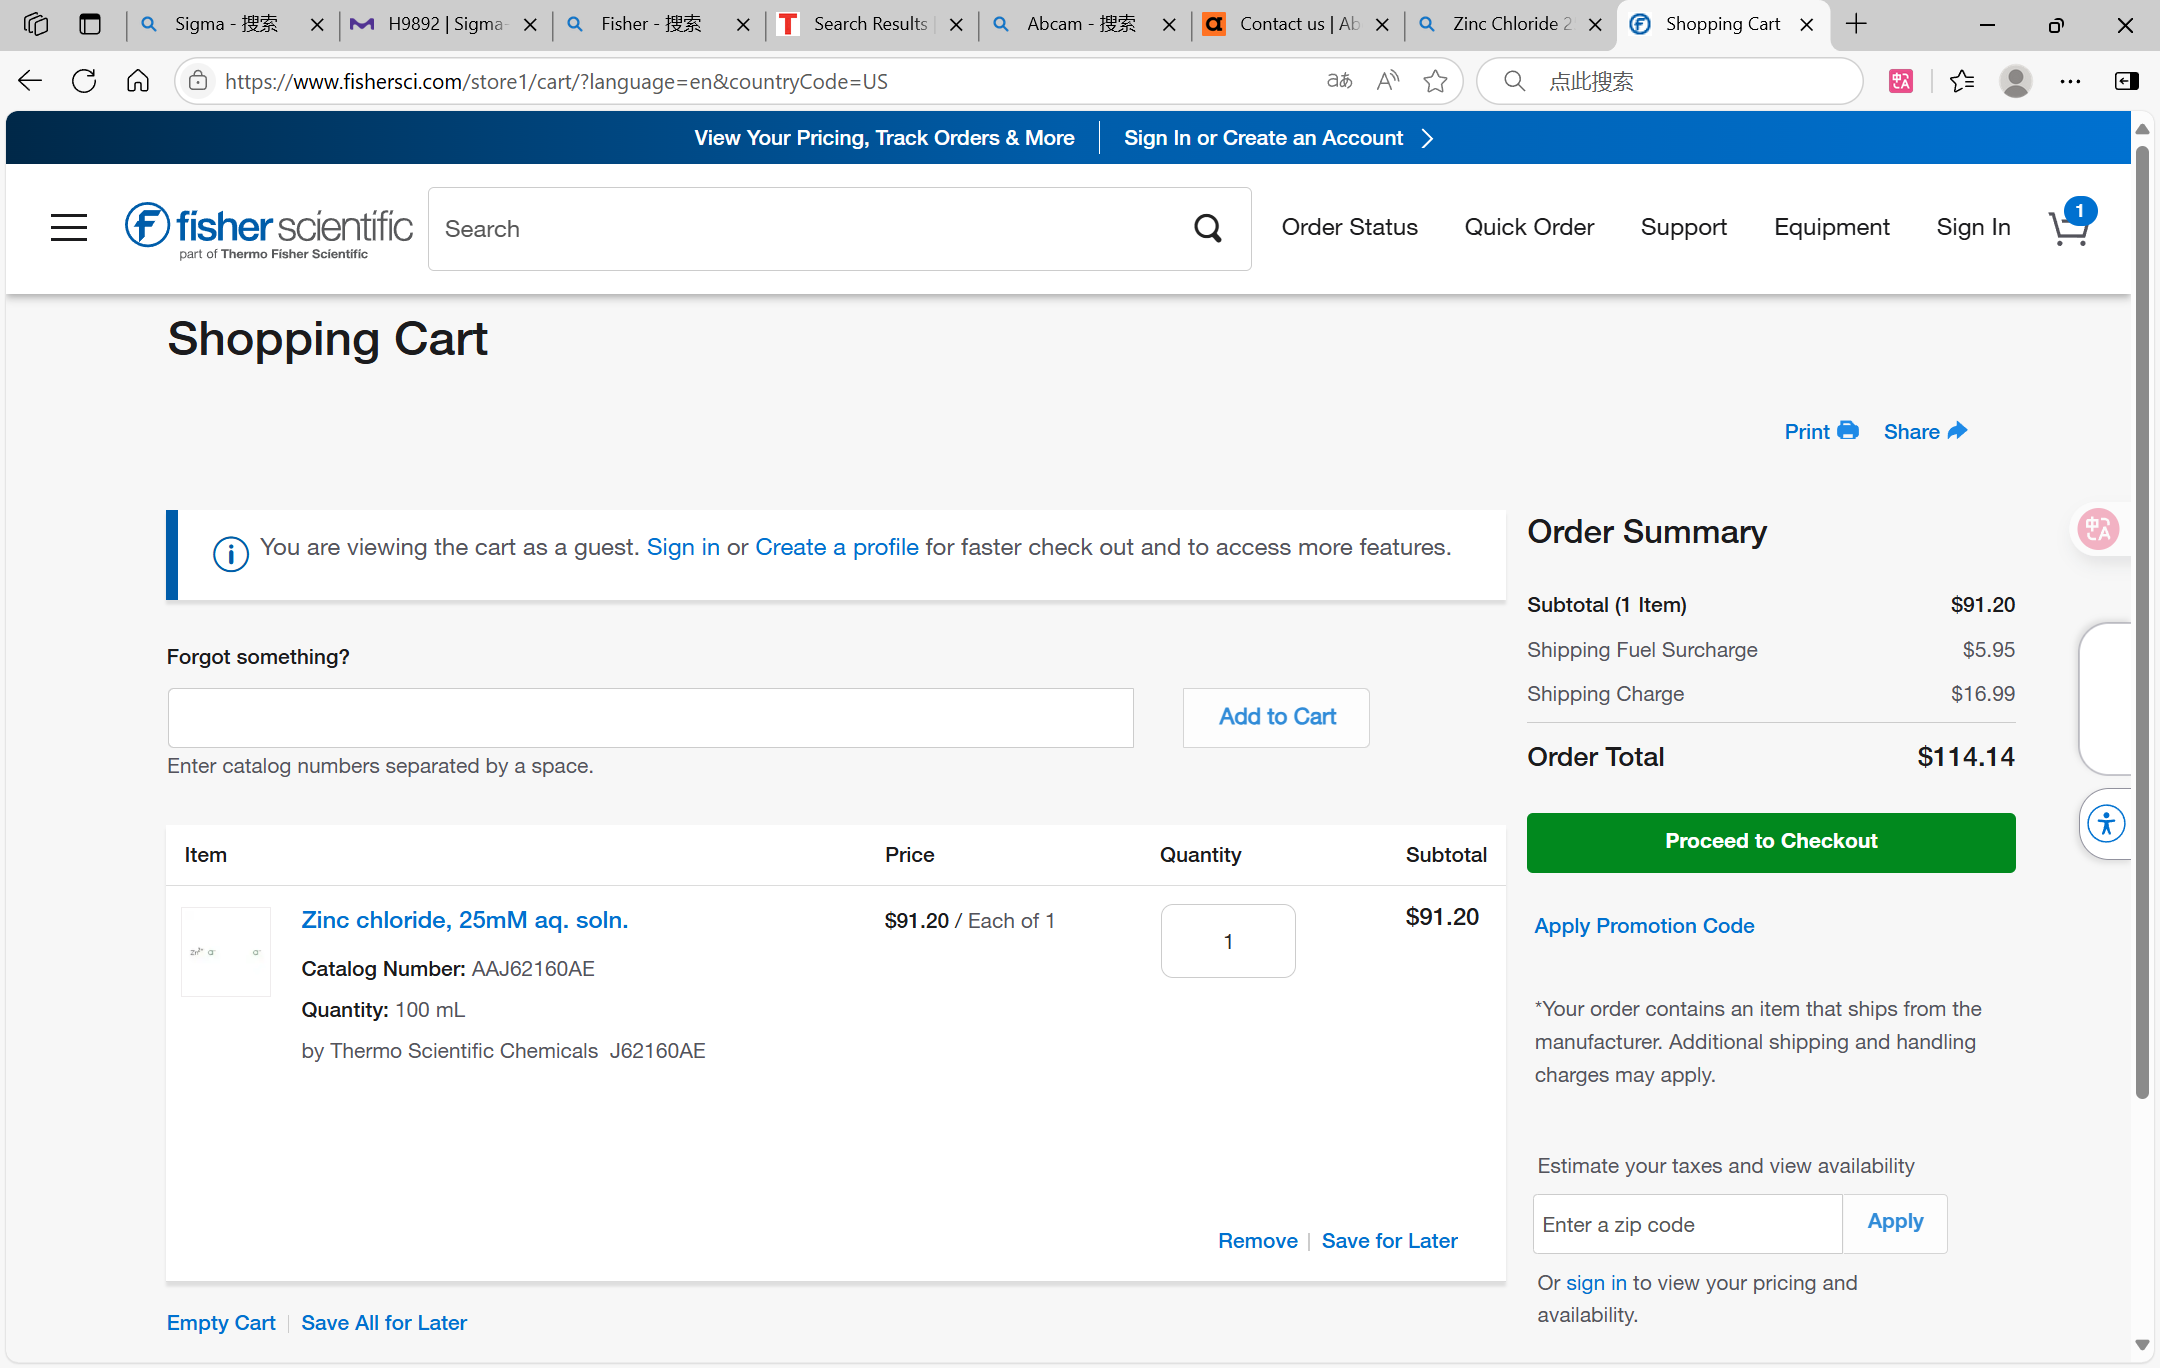The height and width of the screenshot is (1368, 2160).
Task: Click the page vertical scrollbar
Action: click(2142, 620)
